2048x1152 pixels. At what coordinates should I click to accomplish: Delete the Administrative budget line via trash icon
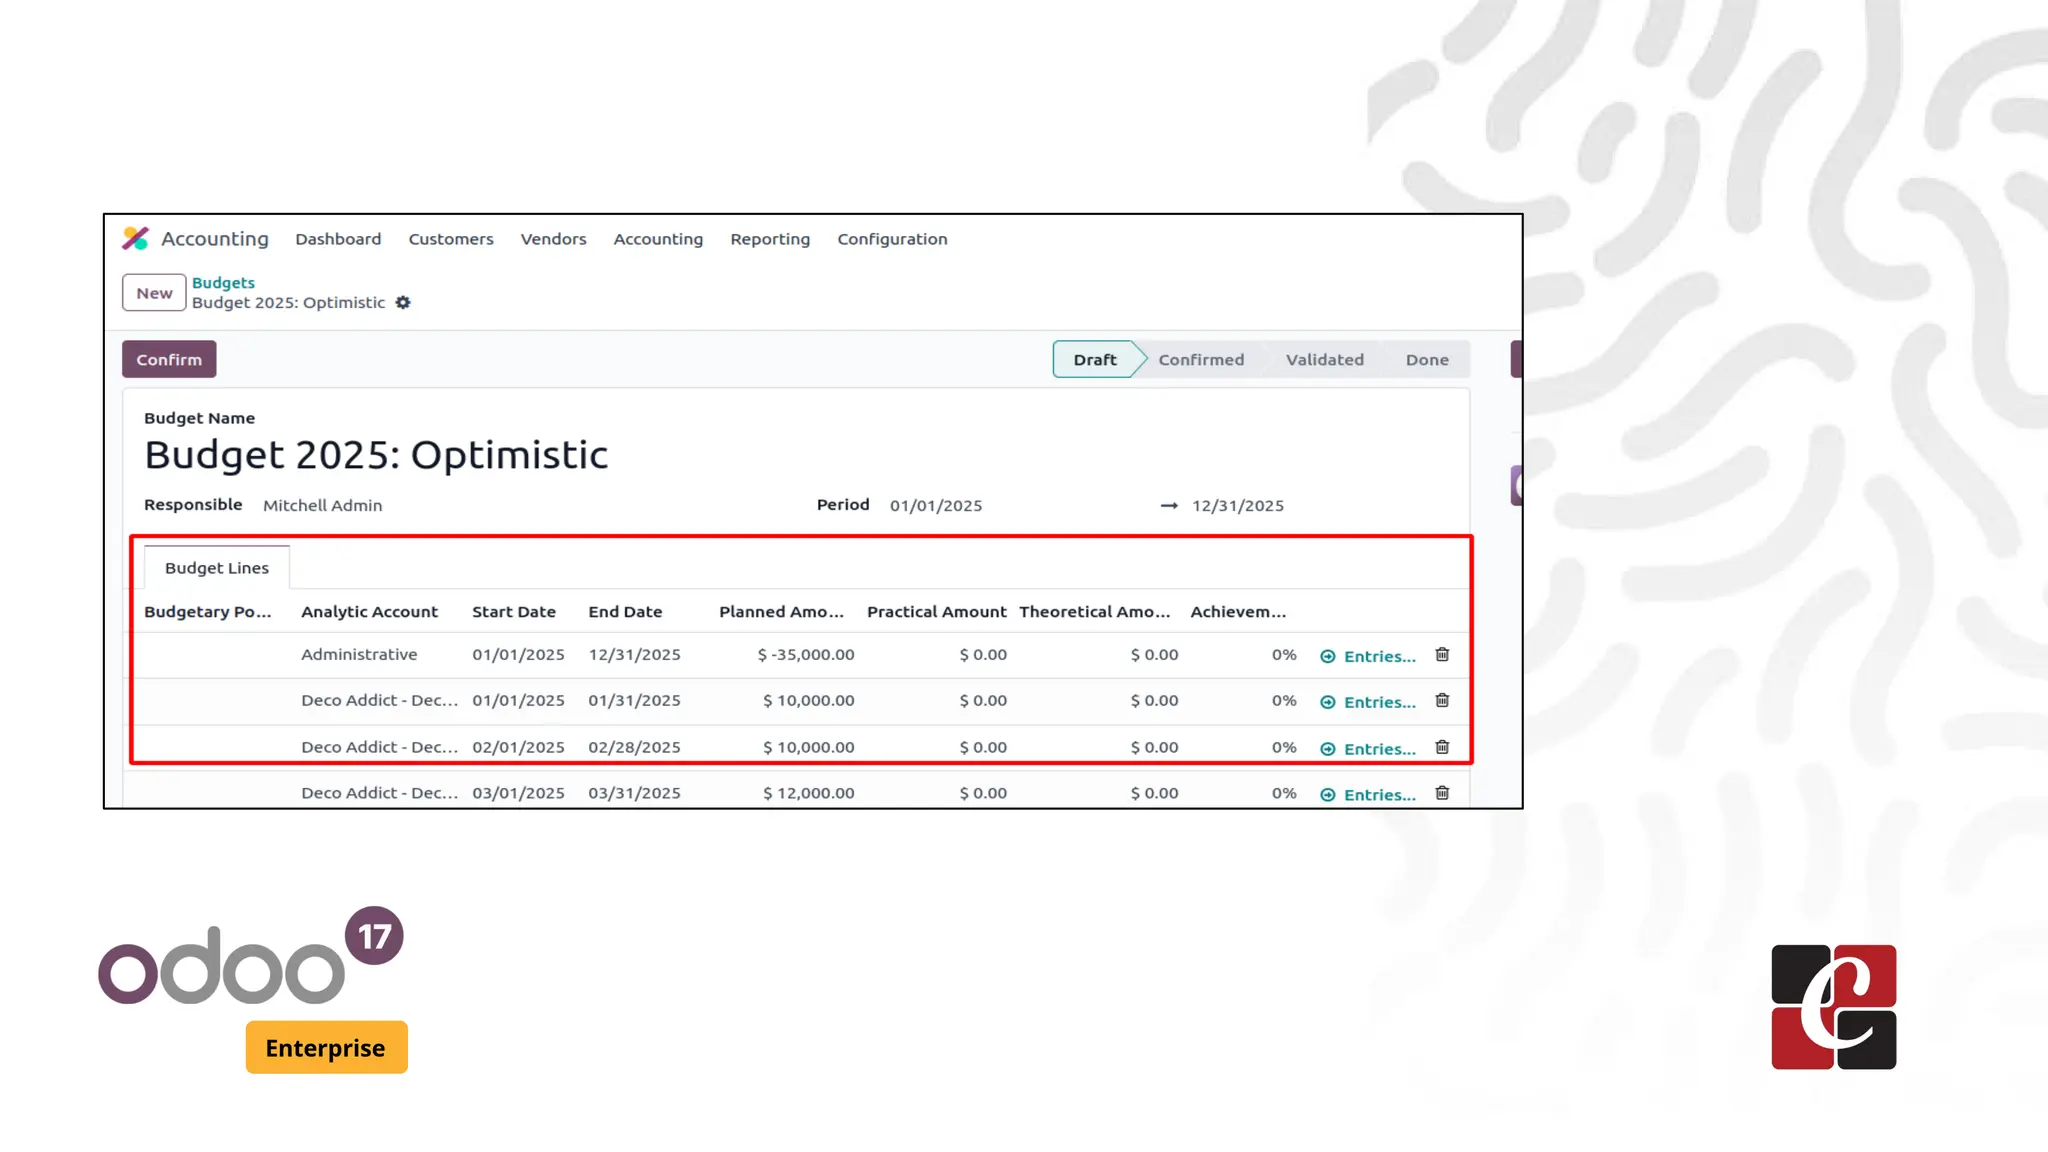click(1442, 655)
